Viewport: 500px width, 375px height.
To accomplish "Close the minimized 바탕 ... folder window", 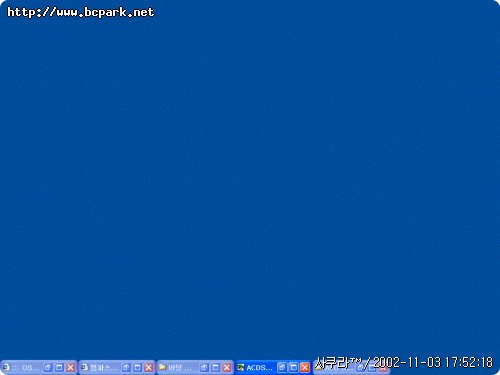I will click(x=227, y=367).
